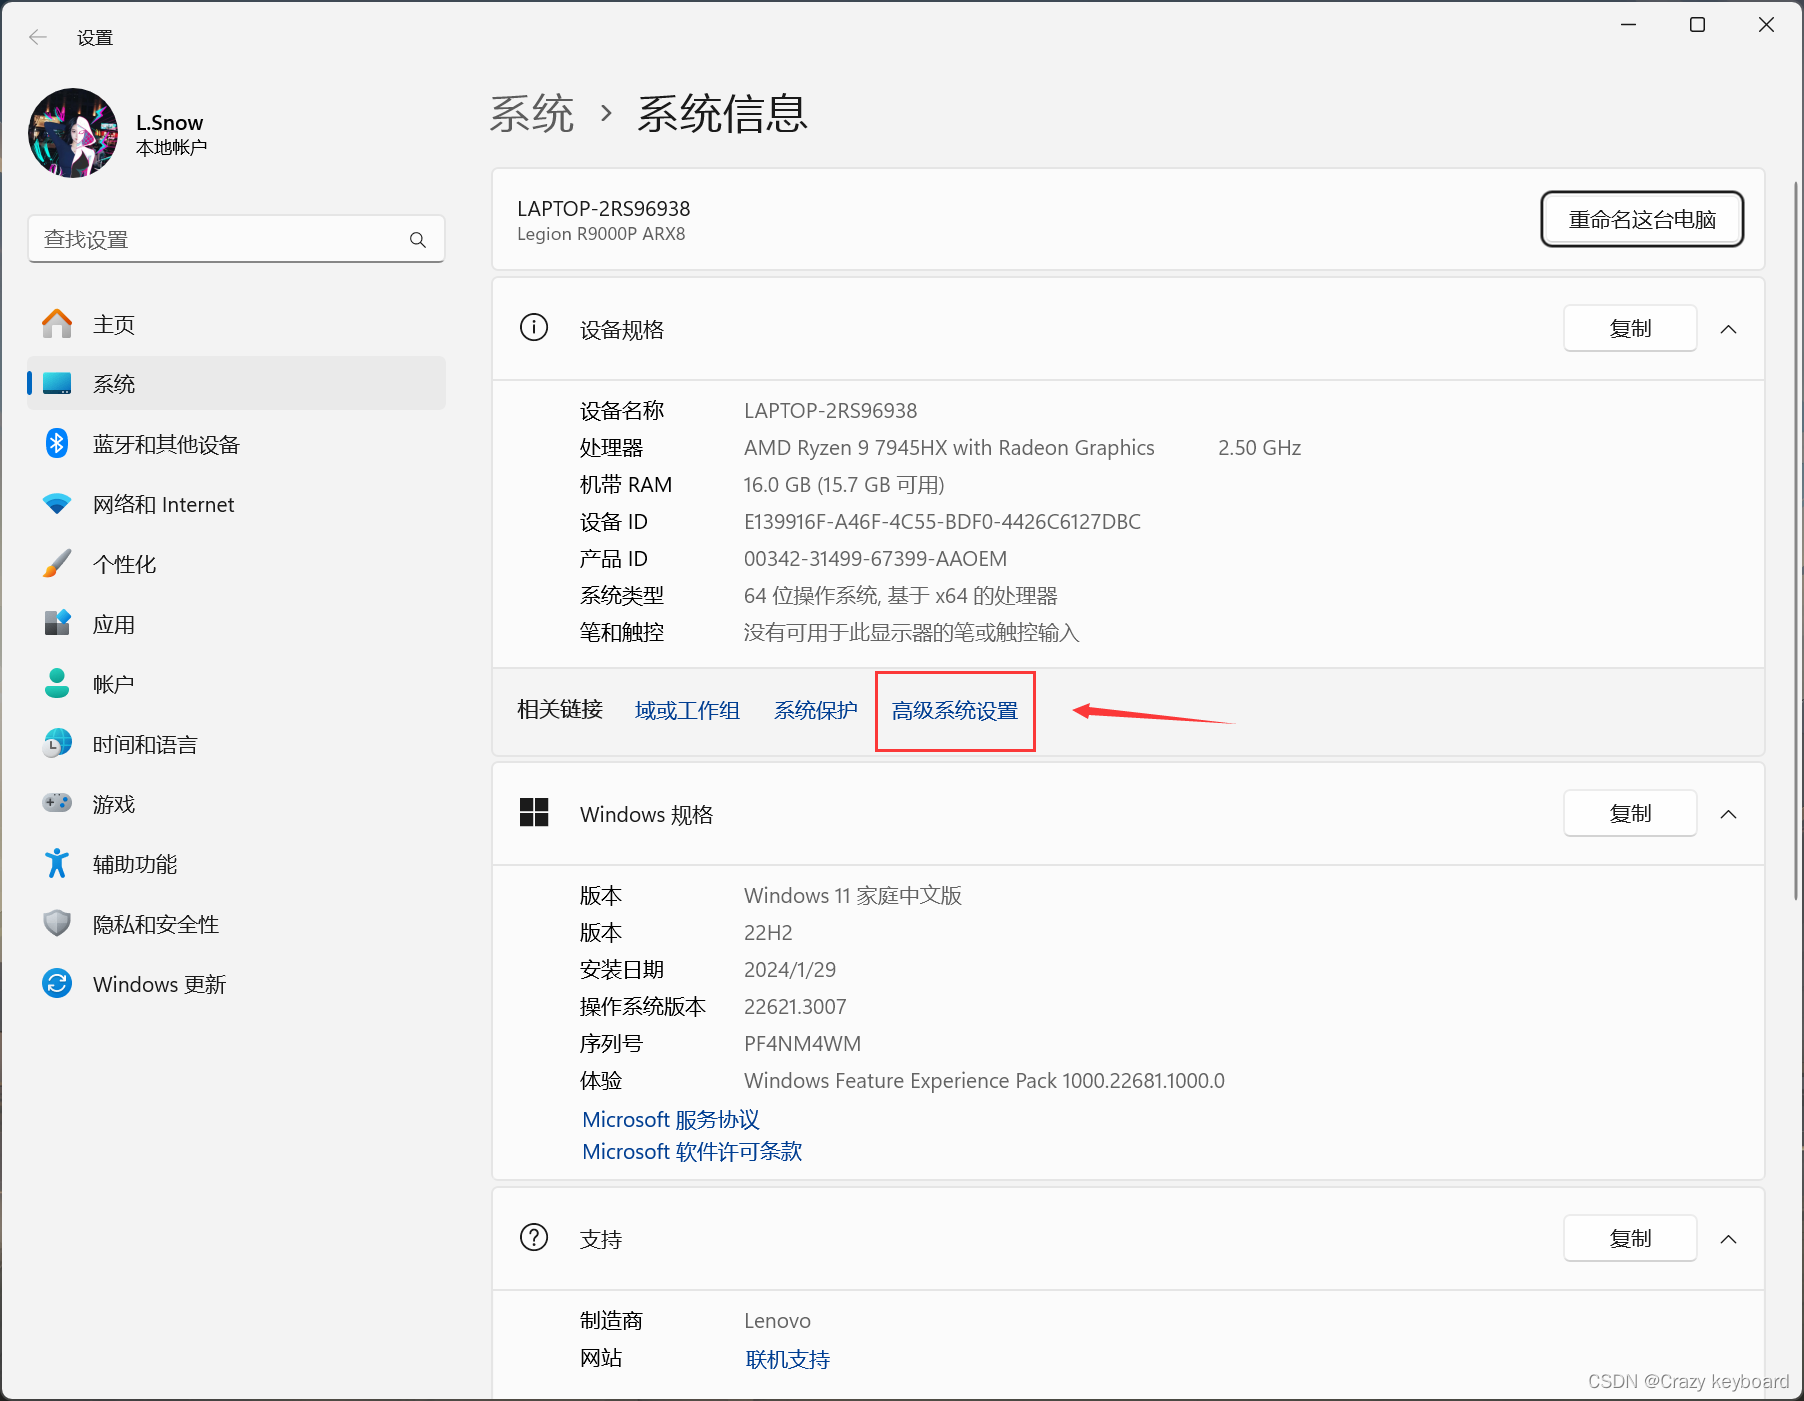Viewport: 1804px width, 1401px height.
Task: Click the product ID 00342-31499-67399-AAOEM
Action: coord(875,558)
